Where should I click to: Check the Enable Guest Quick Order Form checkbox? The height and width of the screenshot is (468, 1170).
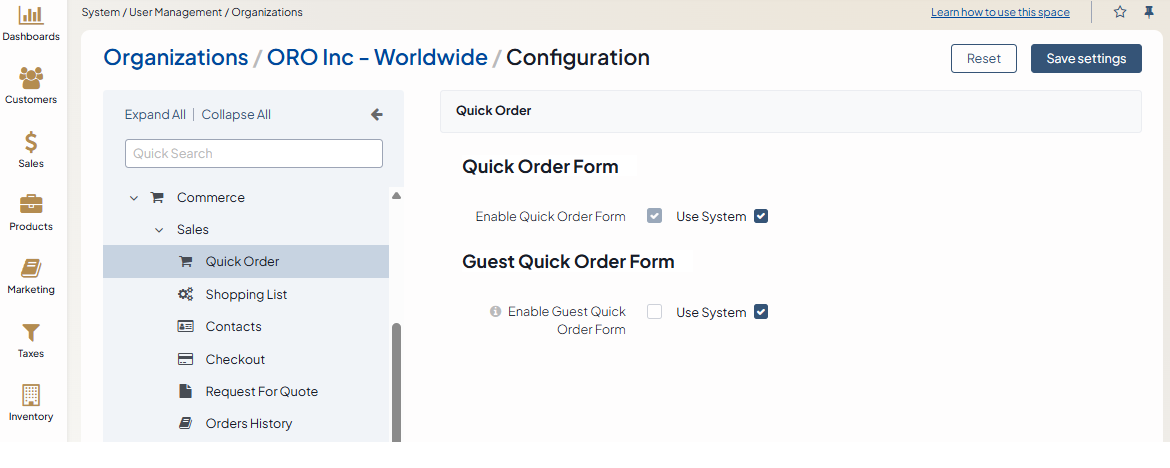coord(655,312)
